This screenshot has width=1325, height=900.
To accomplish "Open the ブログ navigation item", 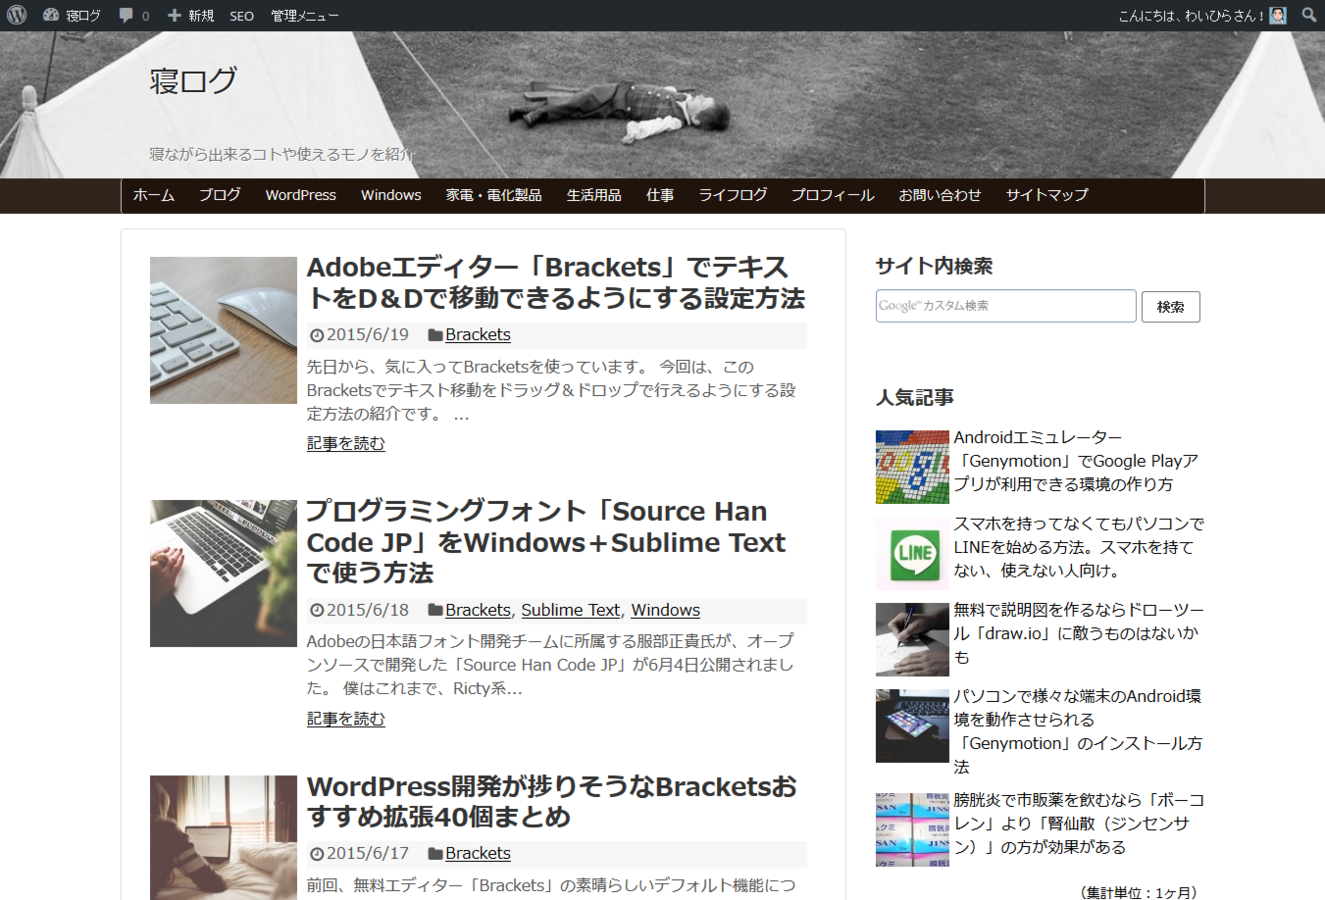I will tap(219, 195).
